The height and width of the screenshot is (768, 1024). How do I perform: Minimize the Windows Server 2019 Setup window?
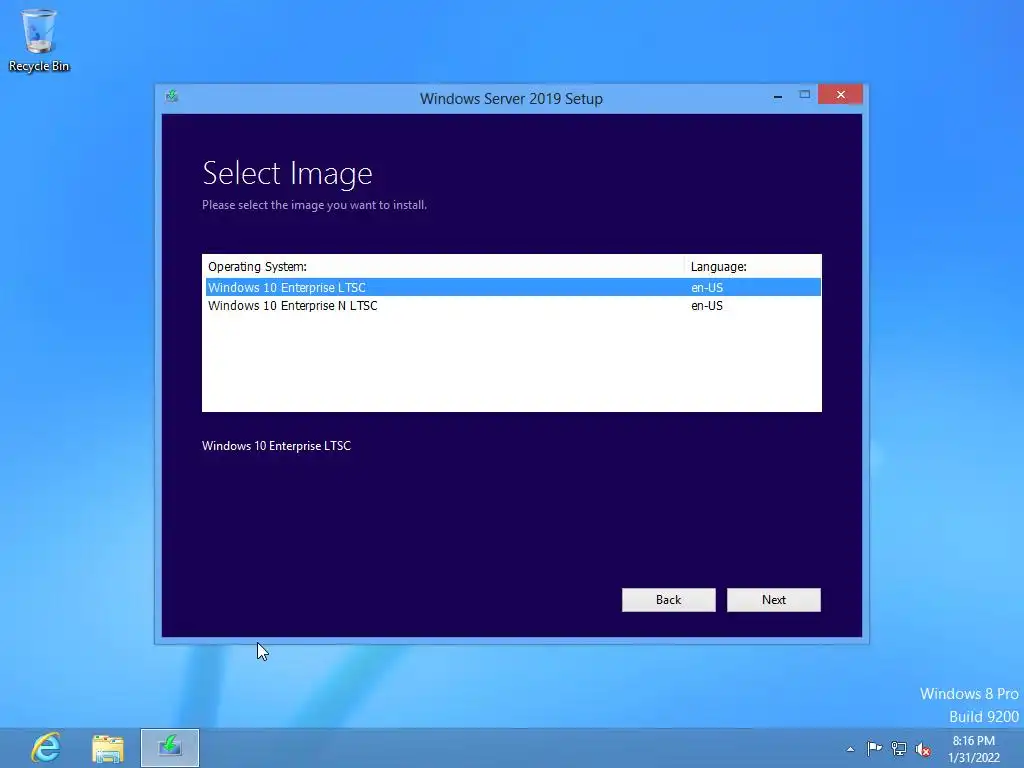777,95
